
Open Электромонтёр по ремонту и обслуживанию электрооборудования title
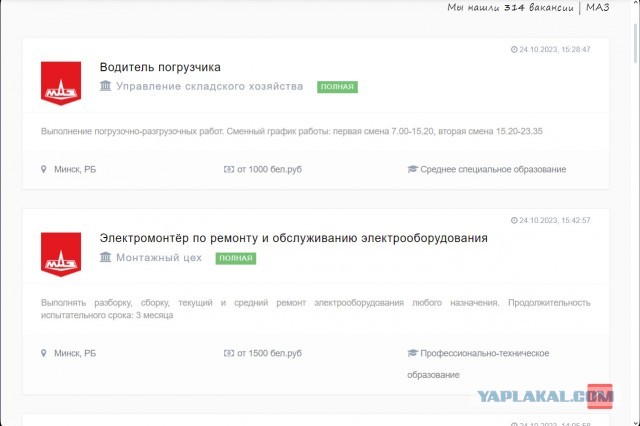(293, 238)
